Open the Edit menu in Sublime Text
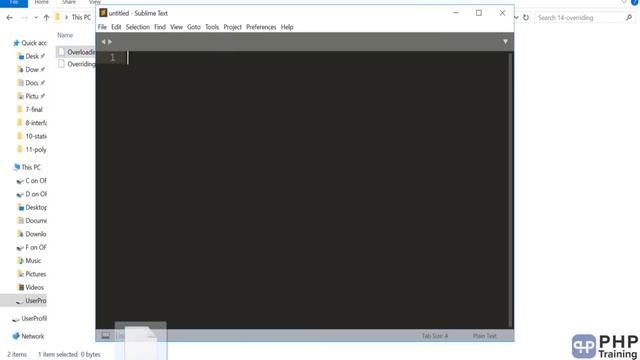The image size is (640, 360). coord(116,27)
